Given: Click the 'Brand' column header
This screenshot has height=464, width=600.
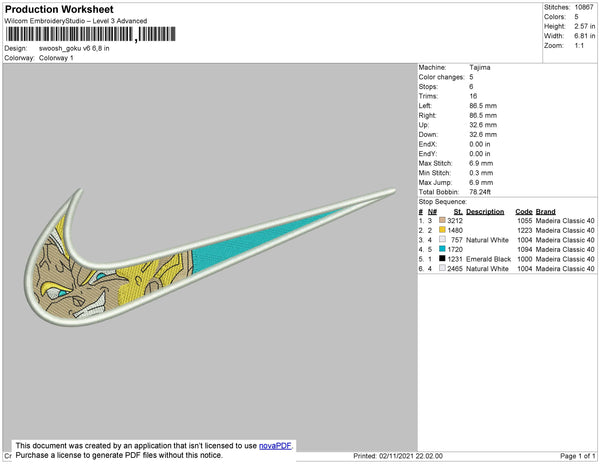Looking at the screenshot, I should (x=545, y=212).
